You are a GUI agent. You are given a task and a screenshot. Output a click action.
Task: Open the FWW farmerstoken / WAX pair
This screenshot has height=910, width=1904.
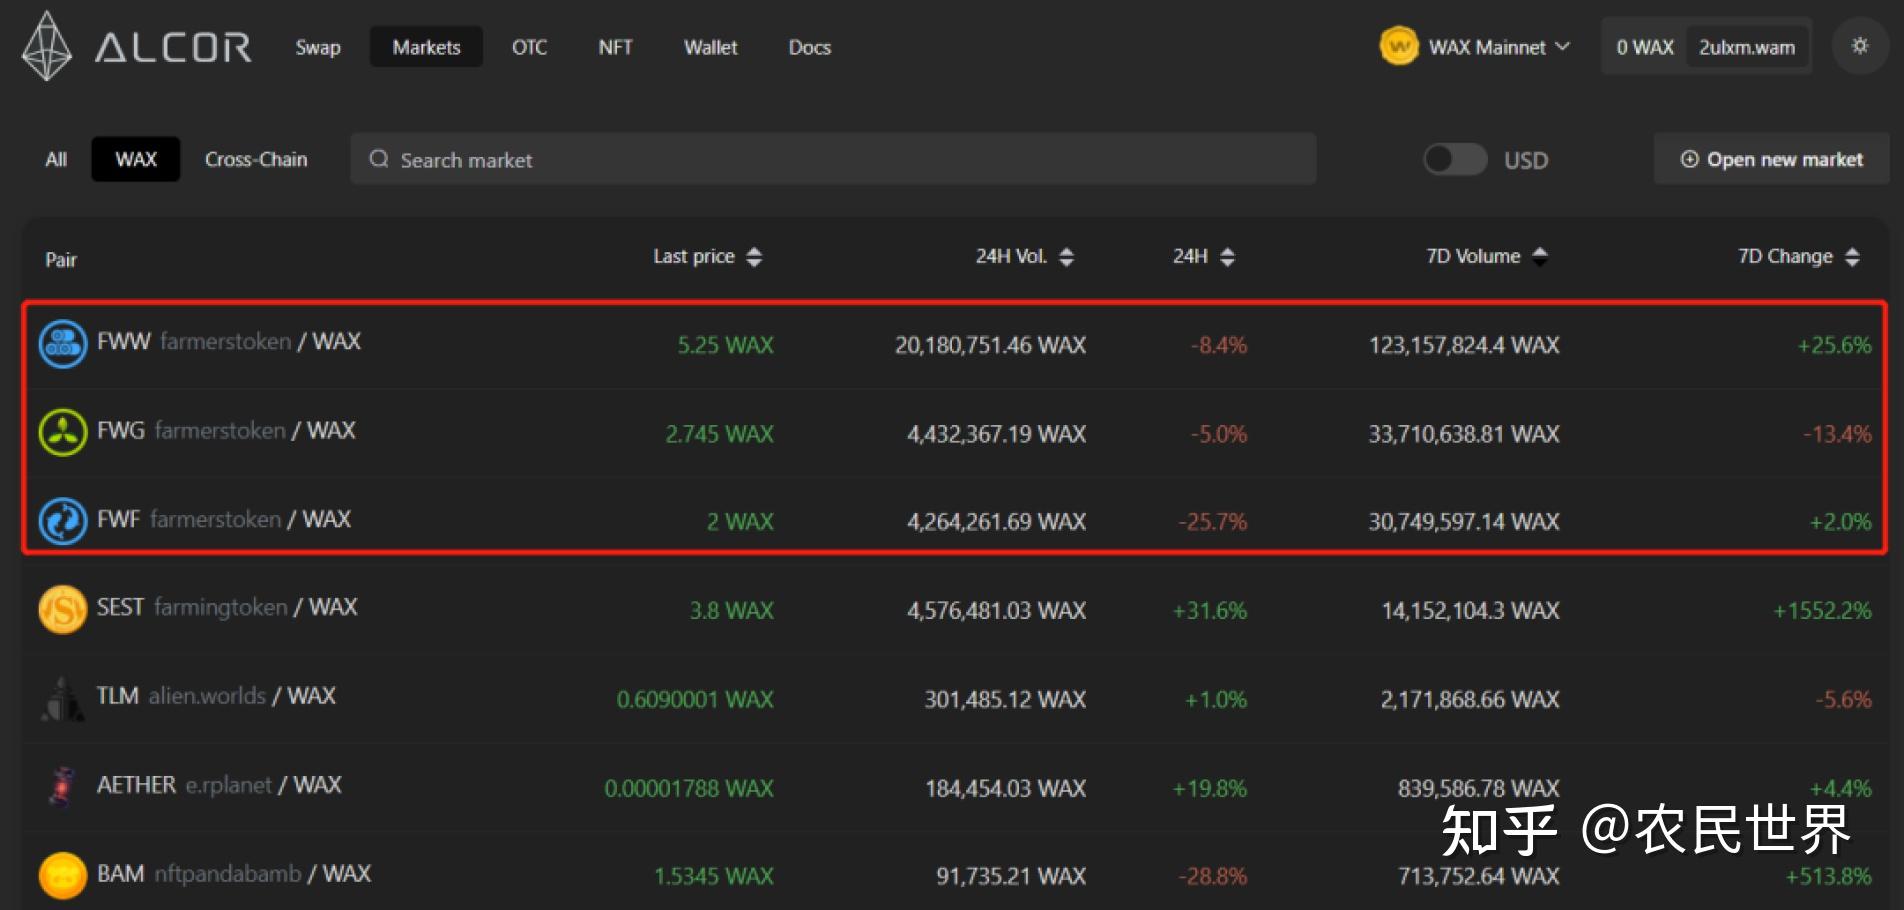coord(228,342)
